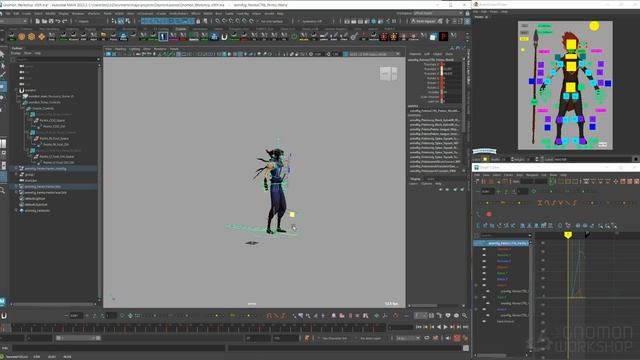This screenshot has height=360, width=640.
Task: Open the Windows menu in Maya menu bar
Action: (78, 13)
